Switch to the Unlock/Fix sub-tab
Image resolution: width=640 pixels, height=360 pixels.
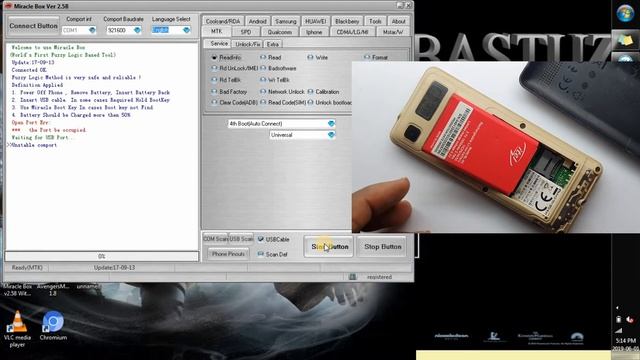tap(248, 44)
